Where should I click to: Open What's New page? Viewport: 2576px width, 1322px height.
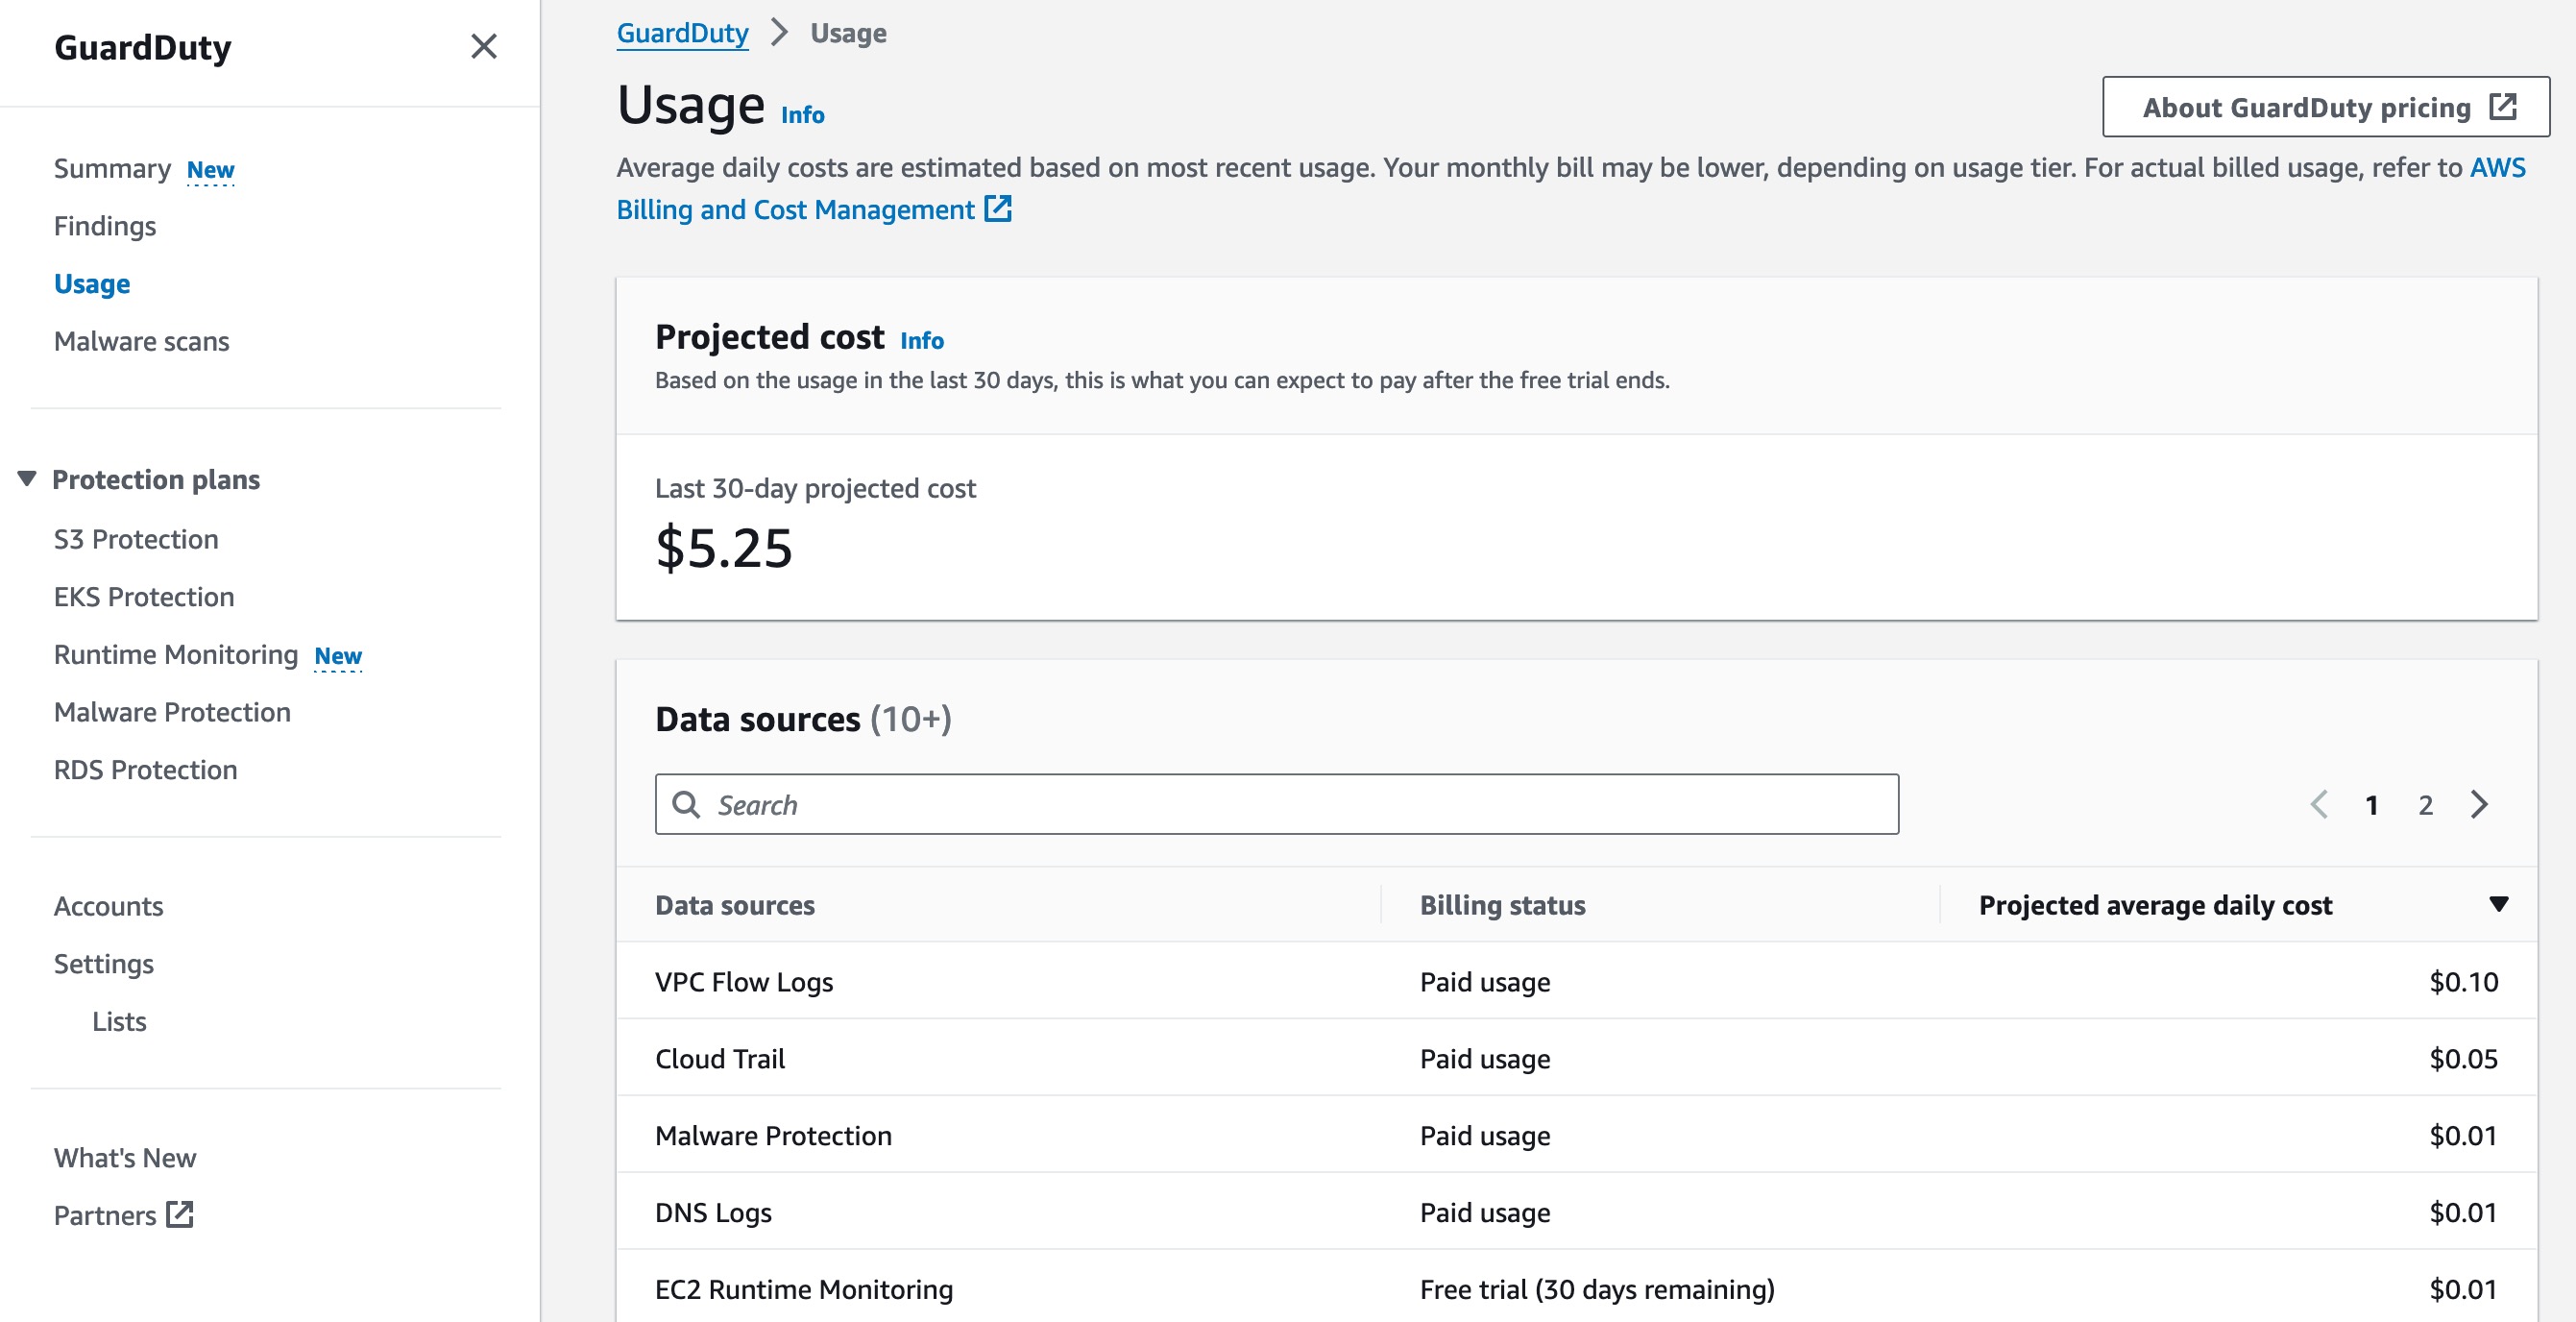click(x=125, y=1157)
